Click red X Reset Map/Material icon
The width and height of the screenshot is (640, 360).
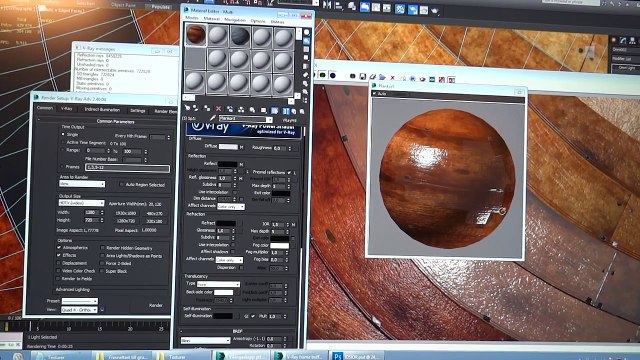click(x=218, y=109)
